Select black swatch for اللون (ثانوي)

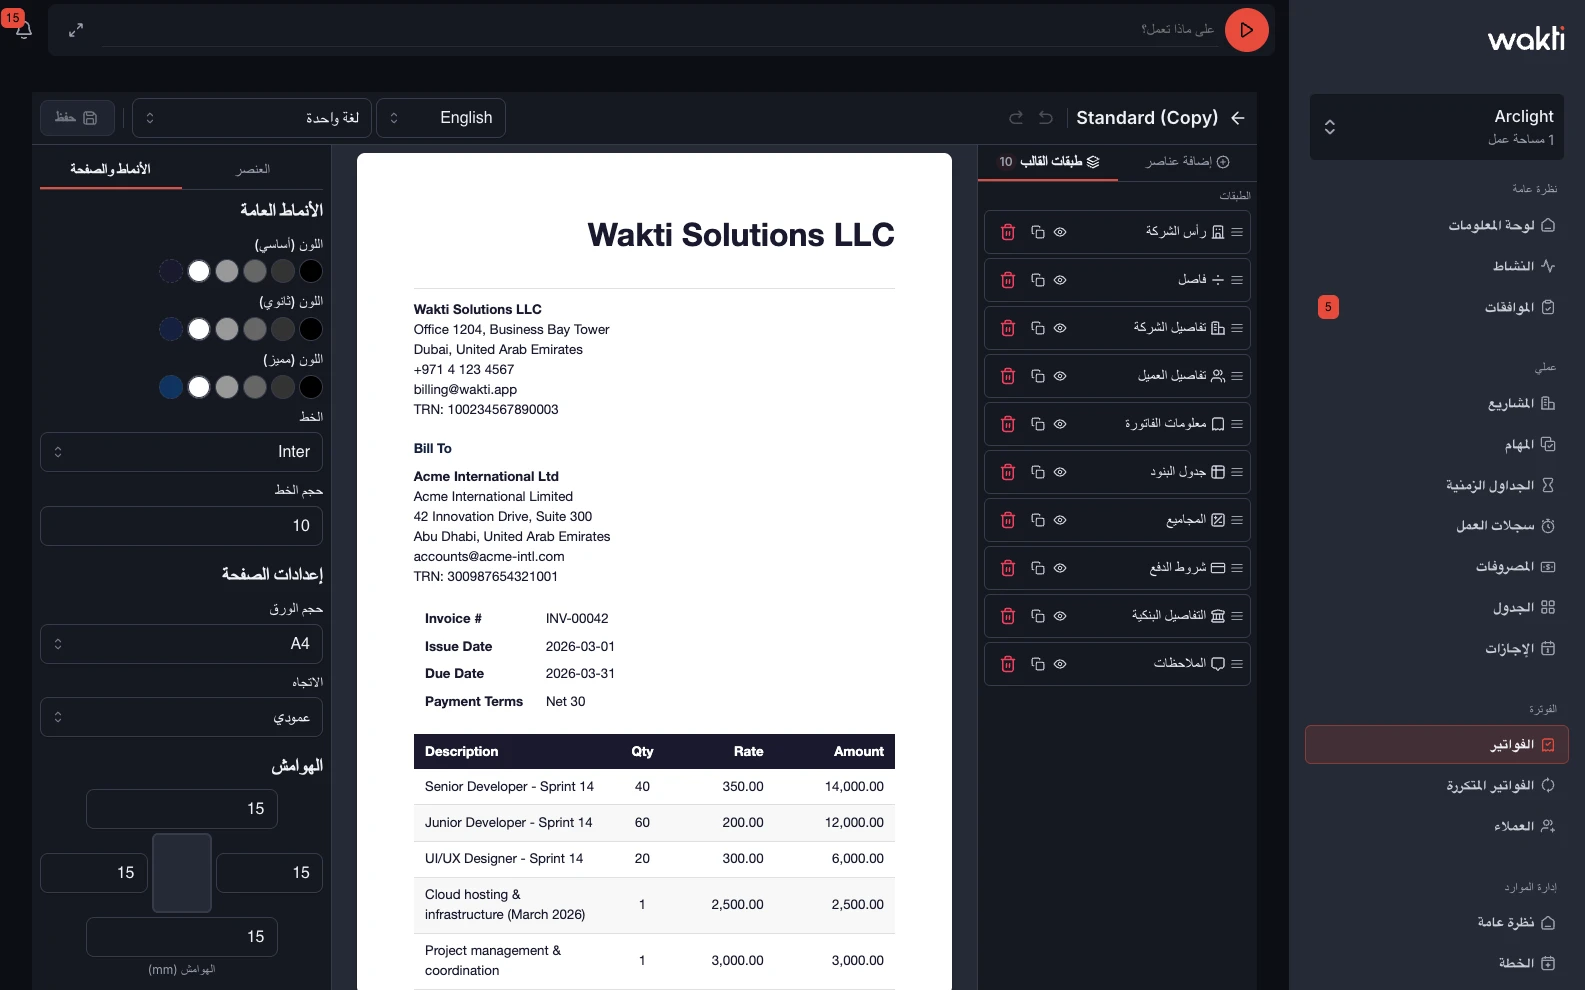coord(311,329)
